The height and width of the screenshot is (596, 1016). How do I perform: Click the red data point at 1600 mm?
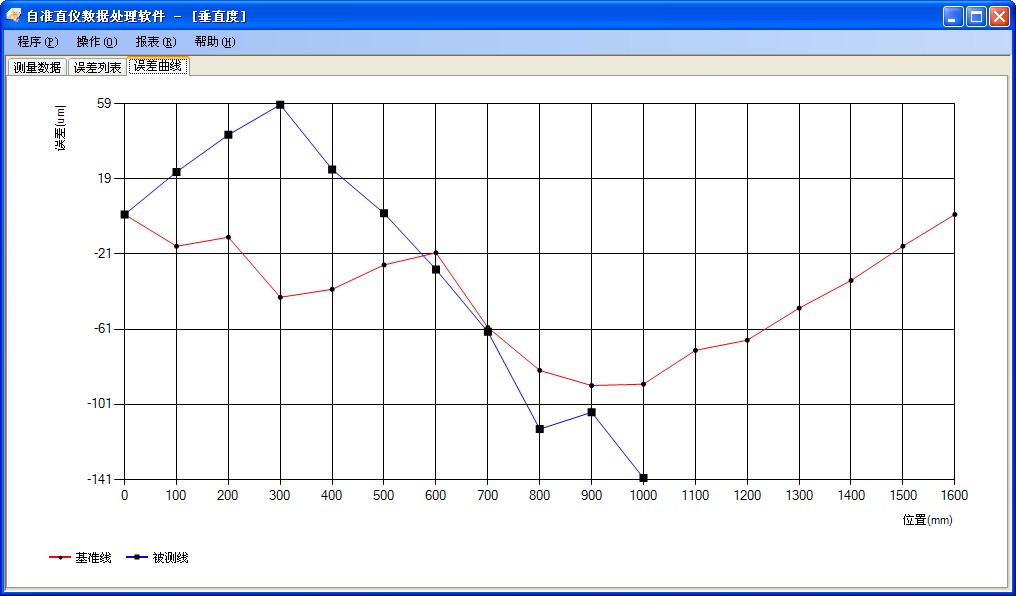[x=955, y=214]
